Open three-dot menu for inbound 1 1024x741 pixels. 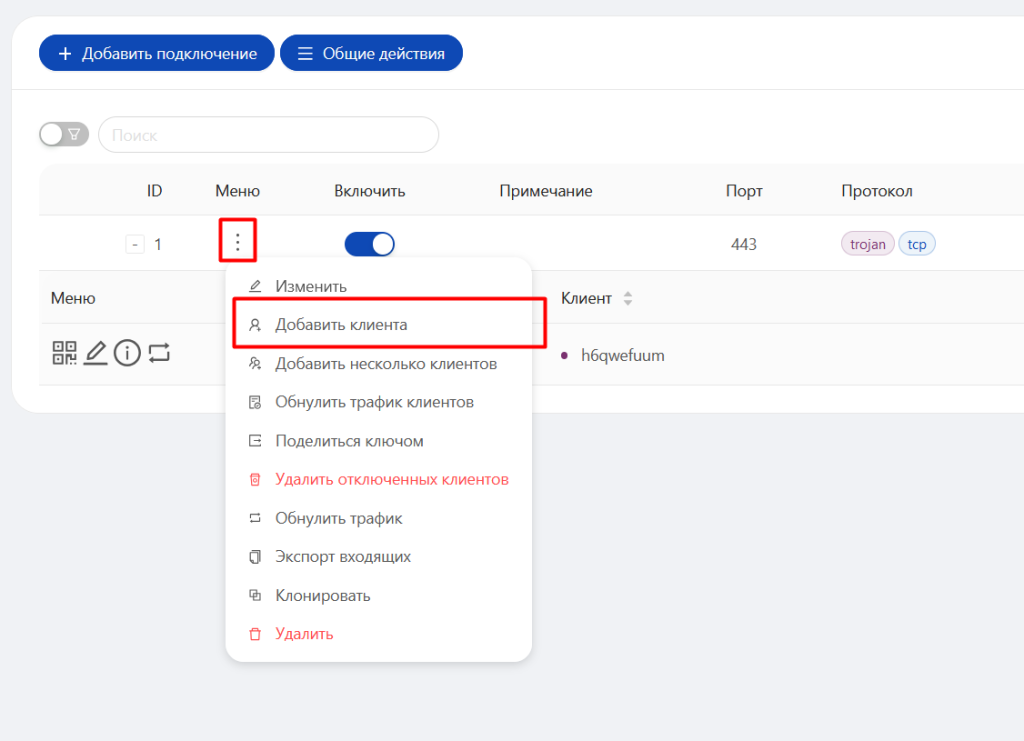coord(237,242)
